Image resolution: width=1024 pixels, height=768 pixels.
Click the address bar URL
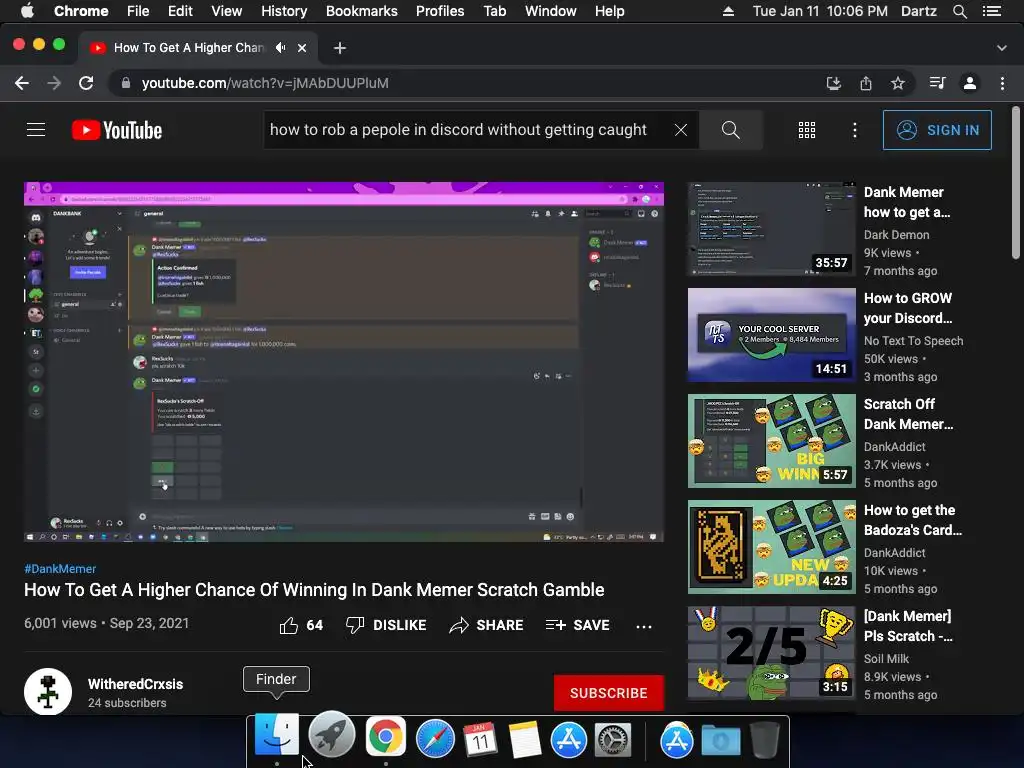tap(265, 83)
